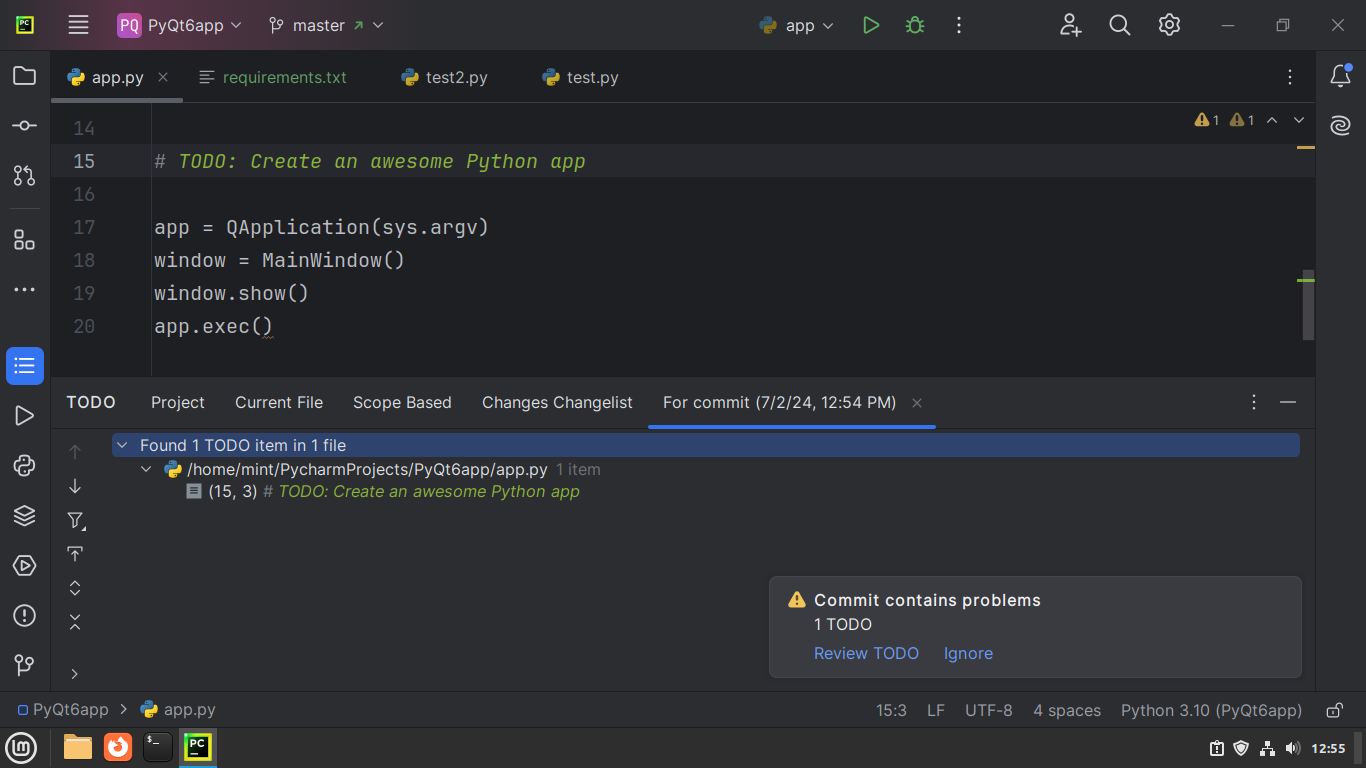Select Changes Changelist tab
1366x768 pixels.
pos(557,402)
